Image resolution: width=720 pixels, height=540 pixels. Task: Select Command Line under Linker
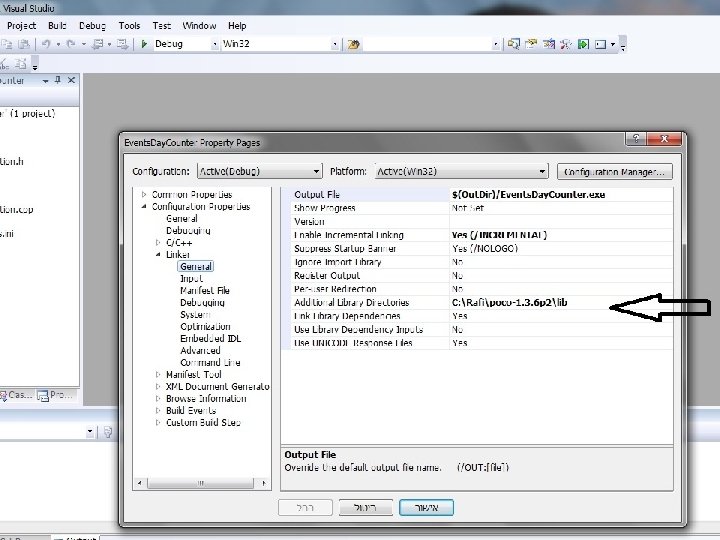coord(210,362)
